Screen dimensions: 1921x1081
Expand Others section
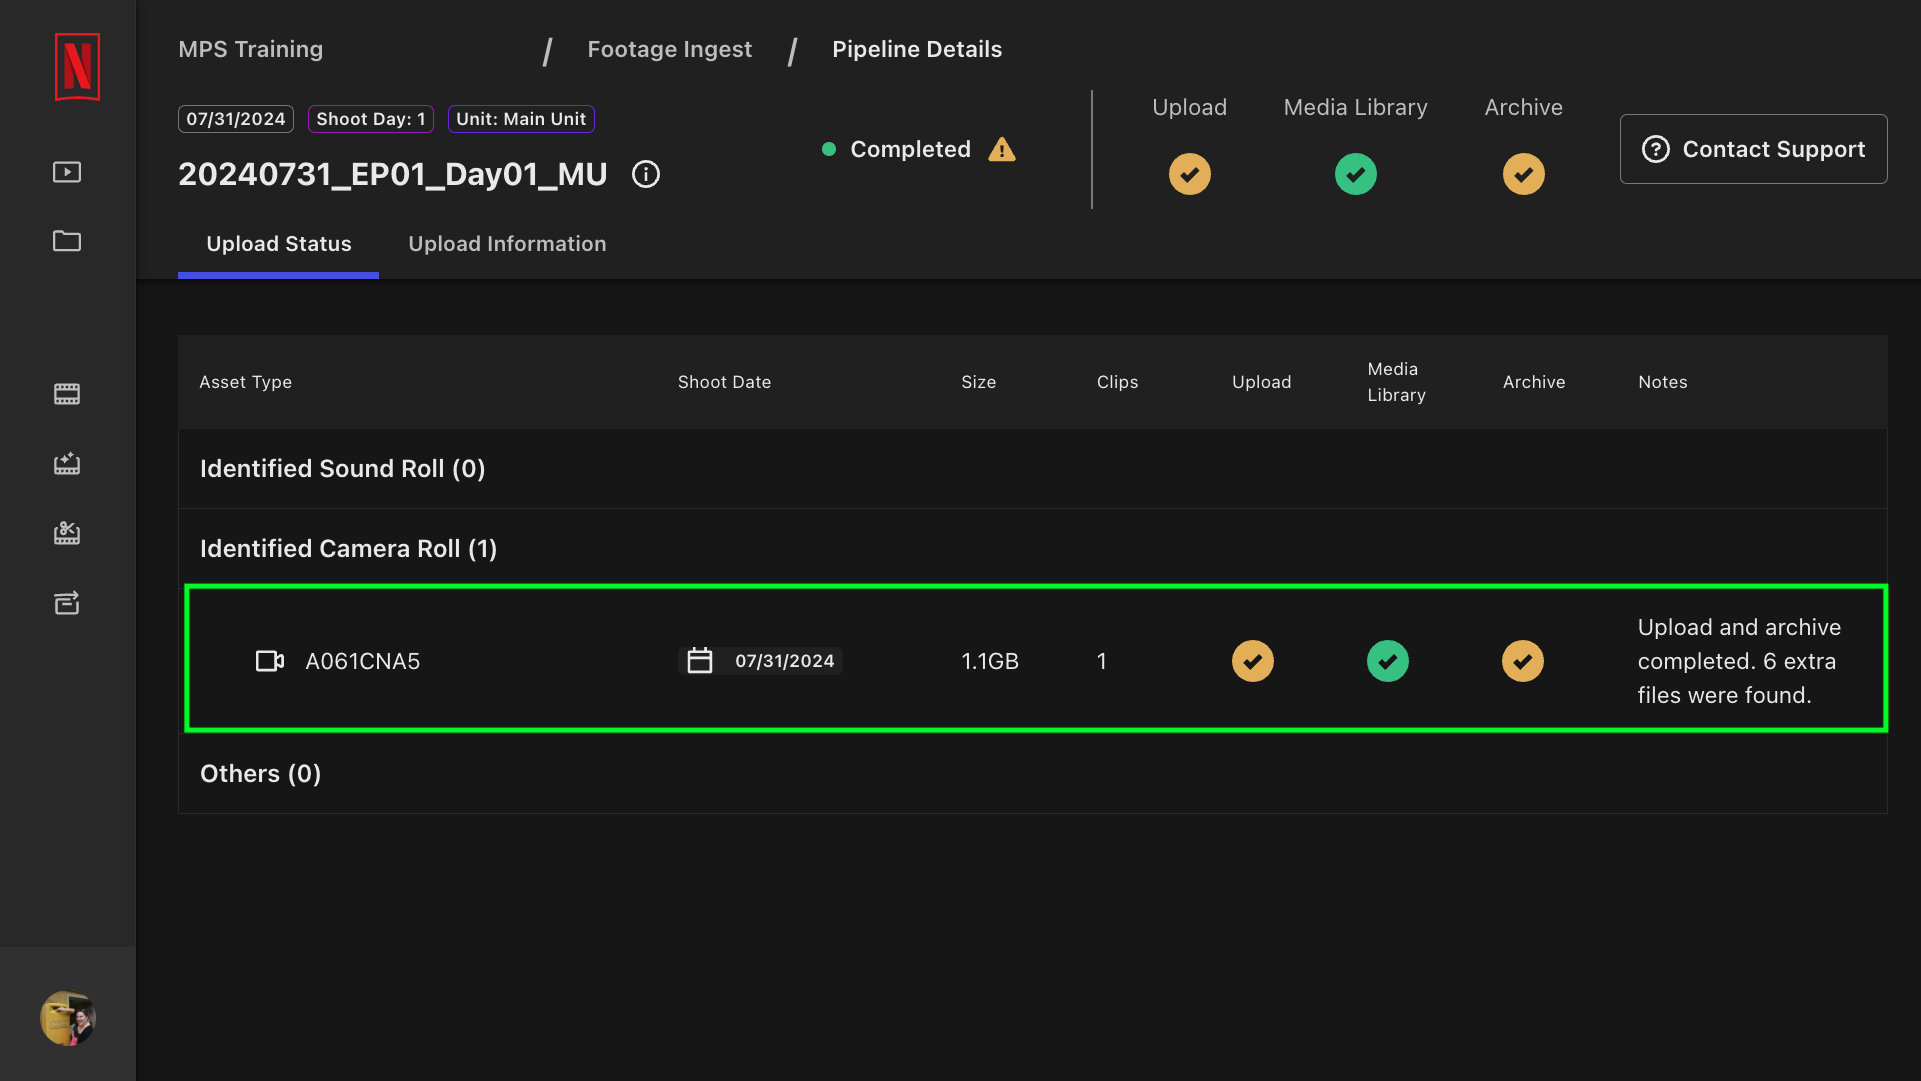[x=260, y=772]
